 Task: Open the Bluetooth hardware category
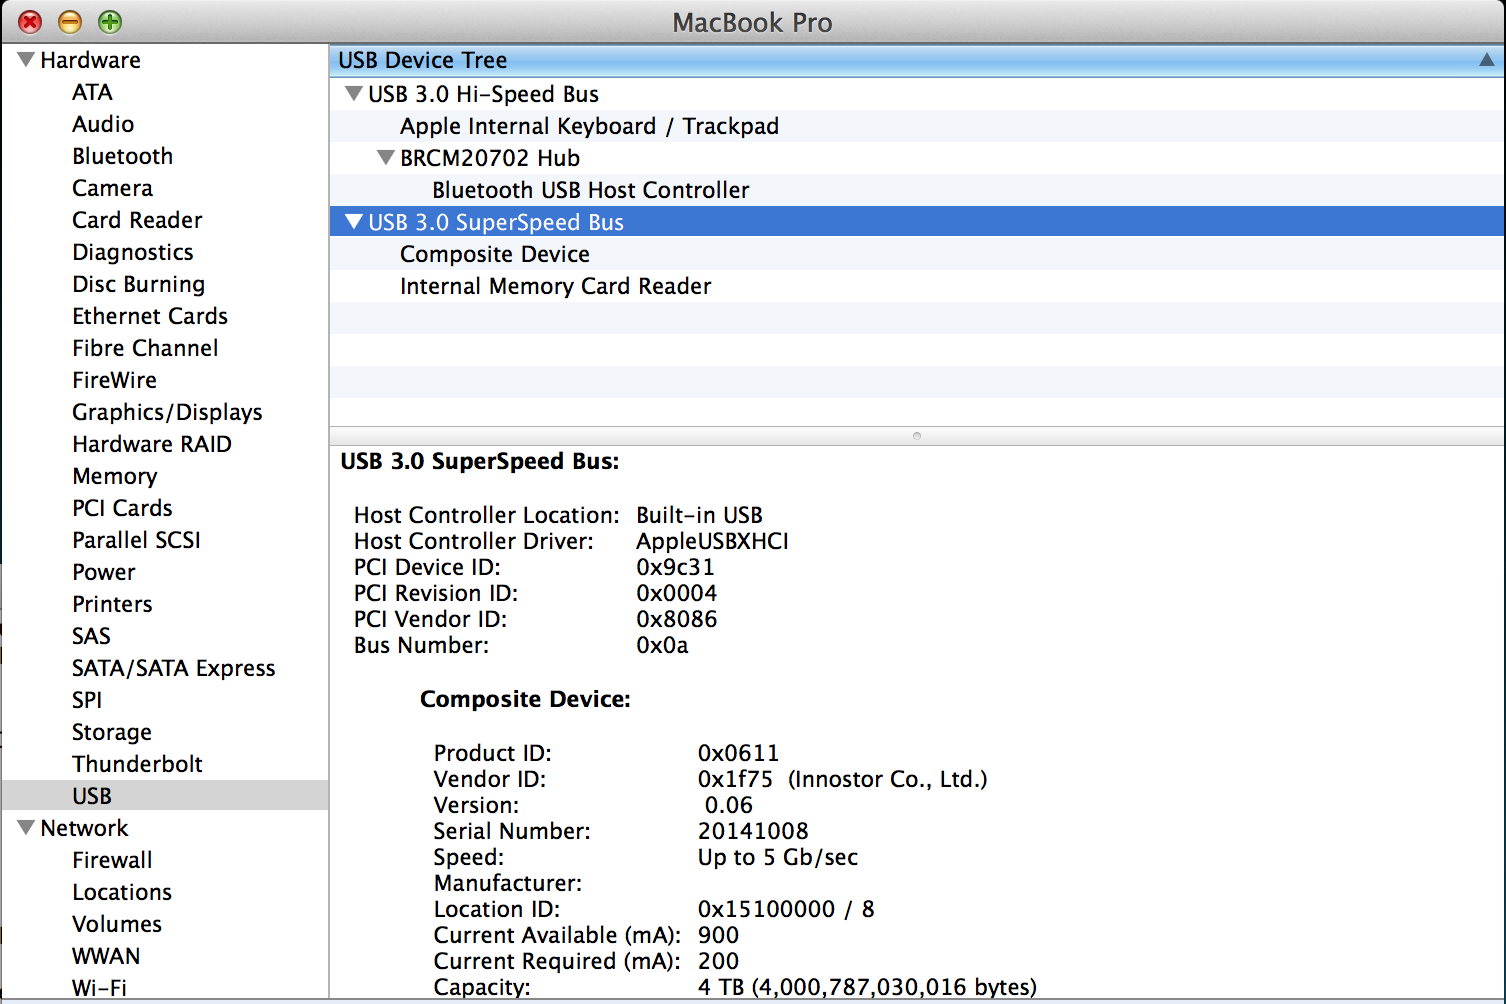(x=122, y=156)
